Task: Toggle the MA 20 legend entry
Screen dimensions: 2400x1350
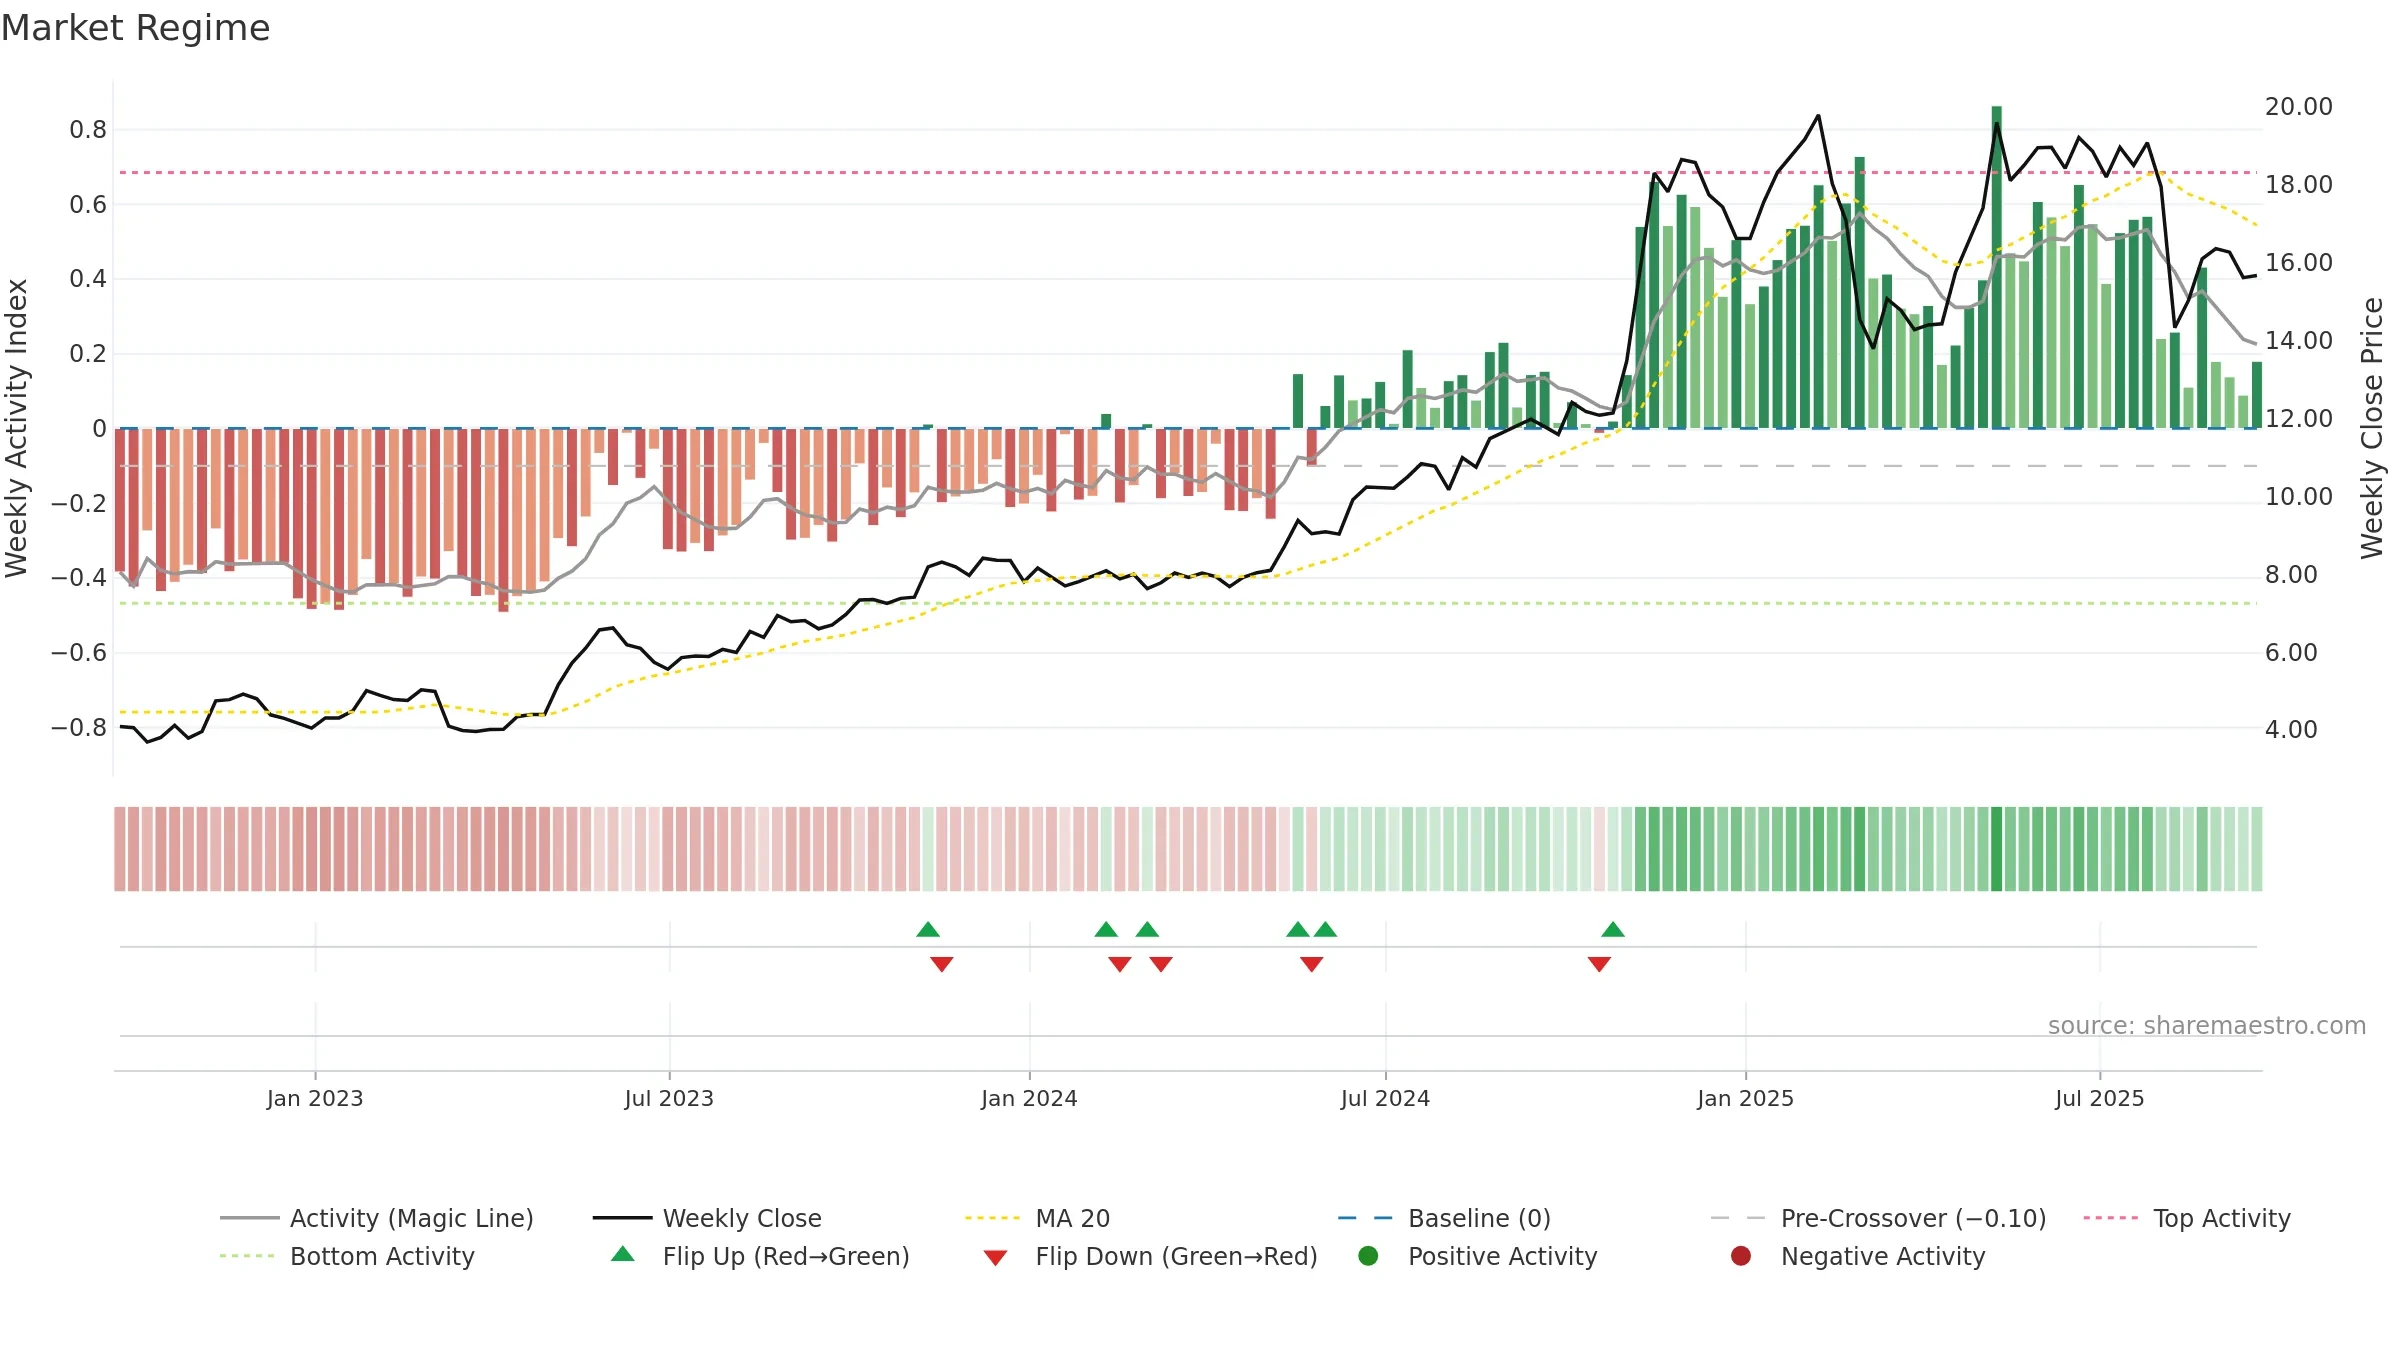Action: point(1037,1218)
